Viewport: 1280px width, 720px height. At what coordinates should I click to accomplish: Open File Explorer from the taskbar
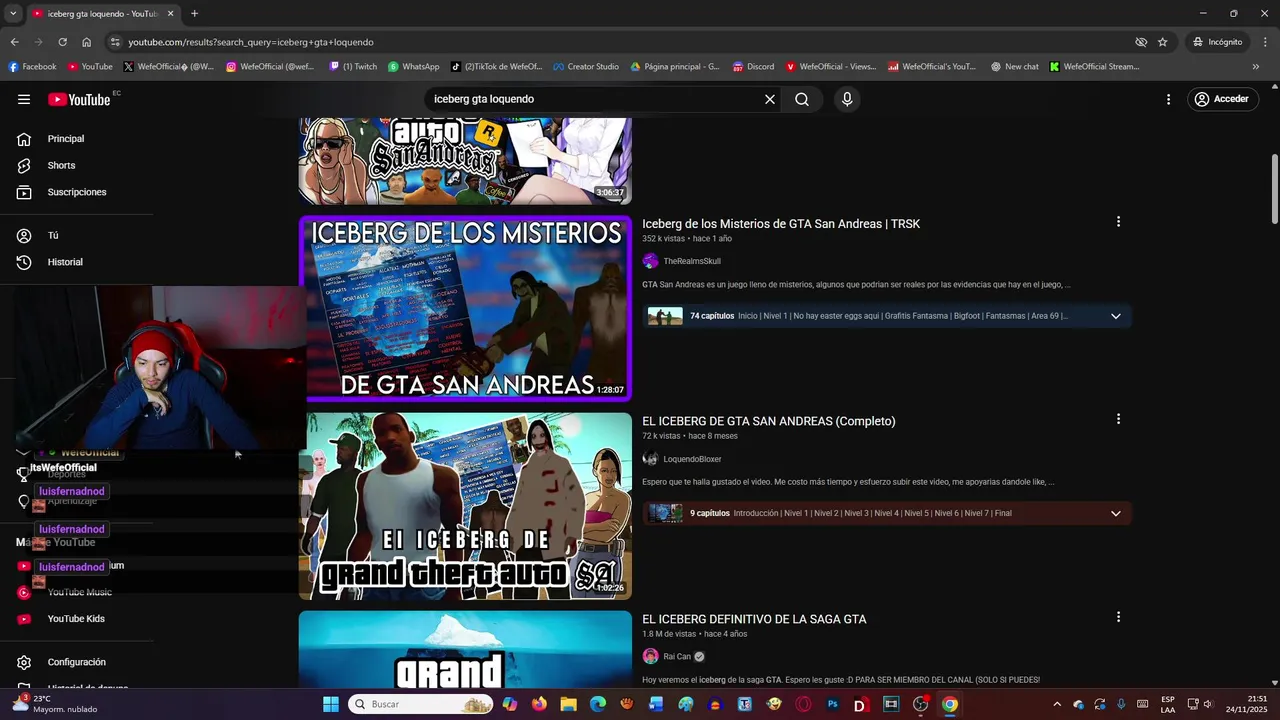coord(569,704)
